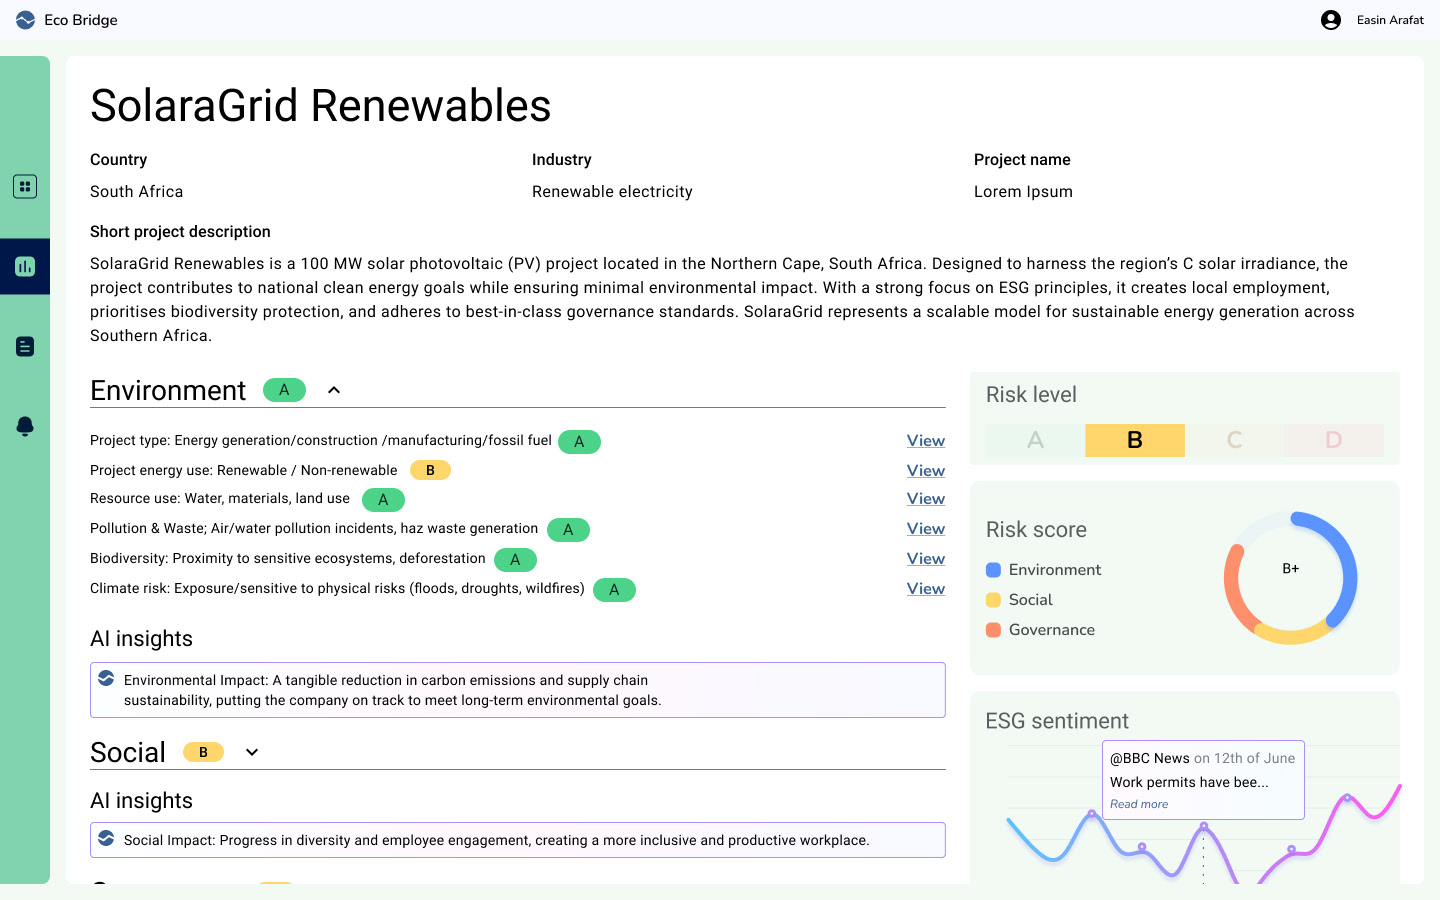Open notifications bell in sidebar
Image resolution: width=1440 pixels, height=900 pixels.
point(25,427)
